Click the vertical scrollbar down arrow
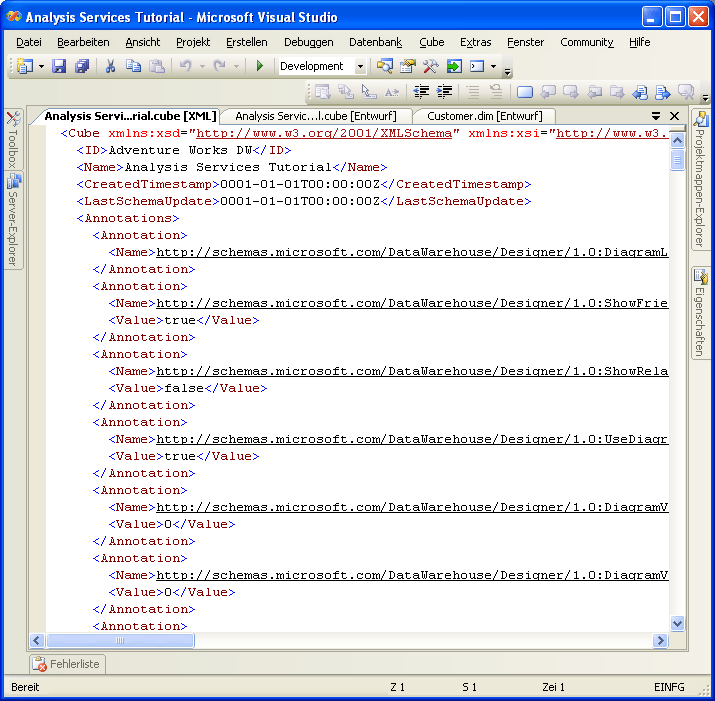715x701 pixels. [678, 623]
